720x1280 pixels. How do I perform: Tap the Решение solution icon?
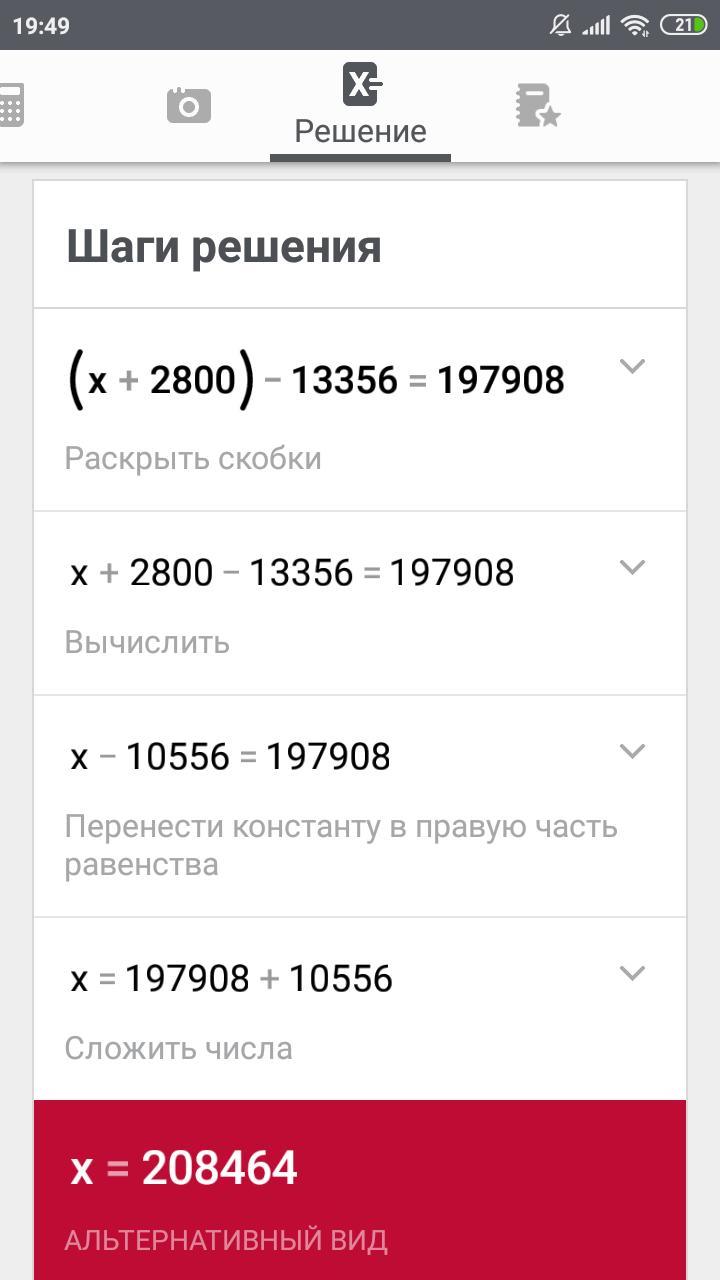[361, 84]
